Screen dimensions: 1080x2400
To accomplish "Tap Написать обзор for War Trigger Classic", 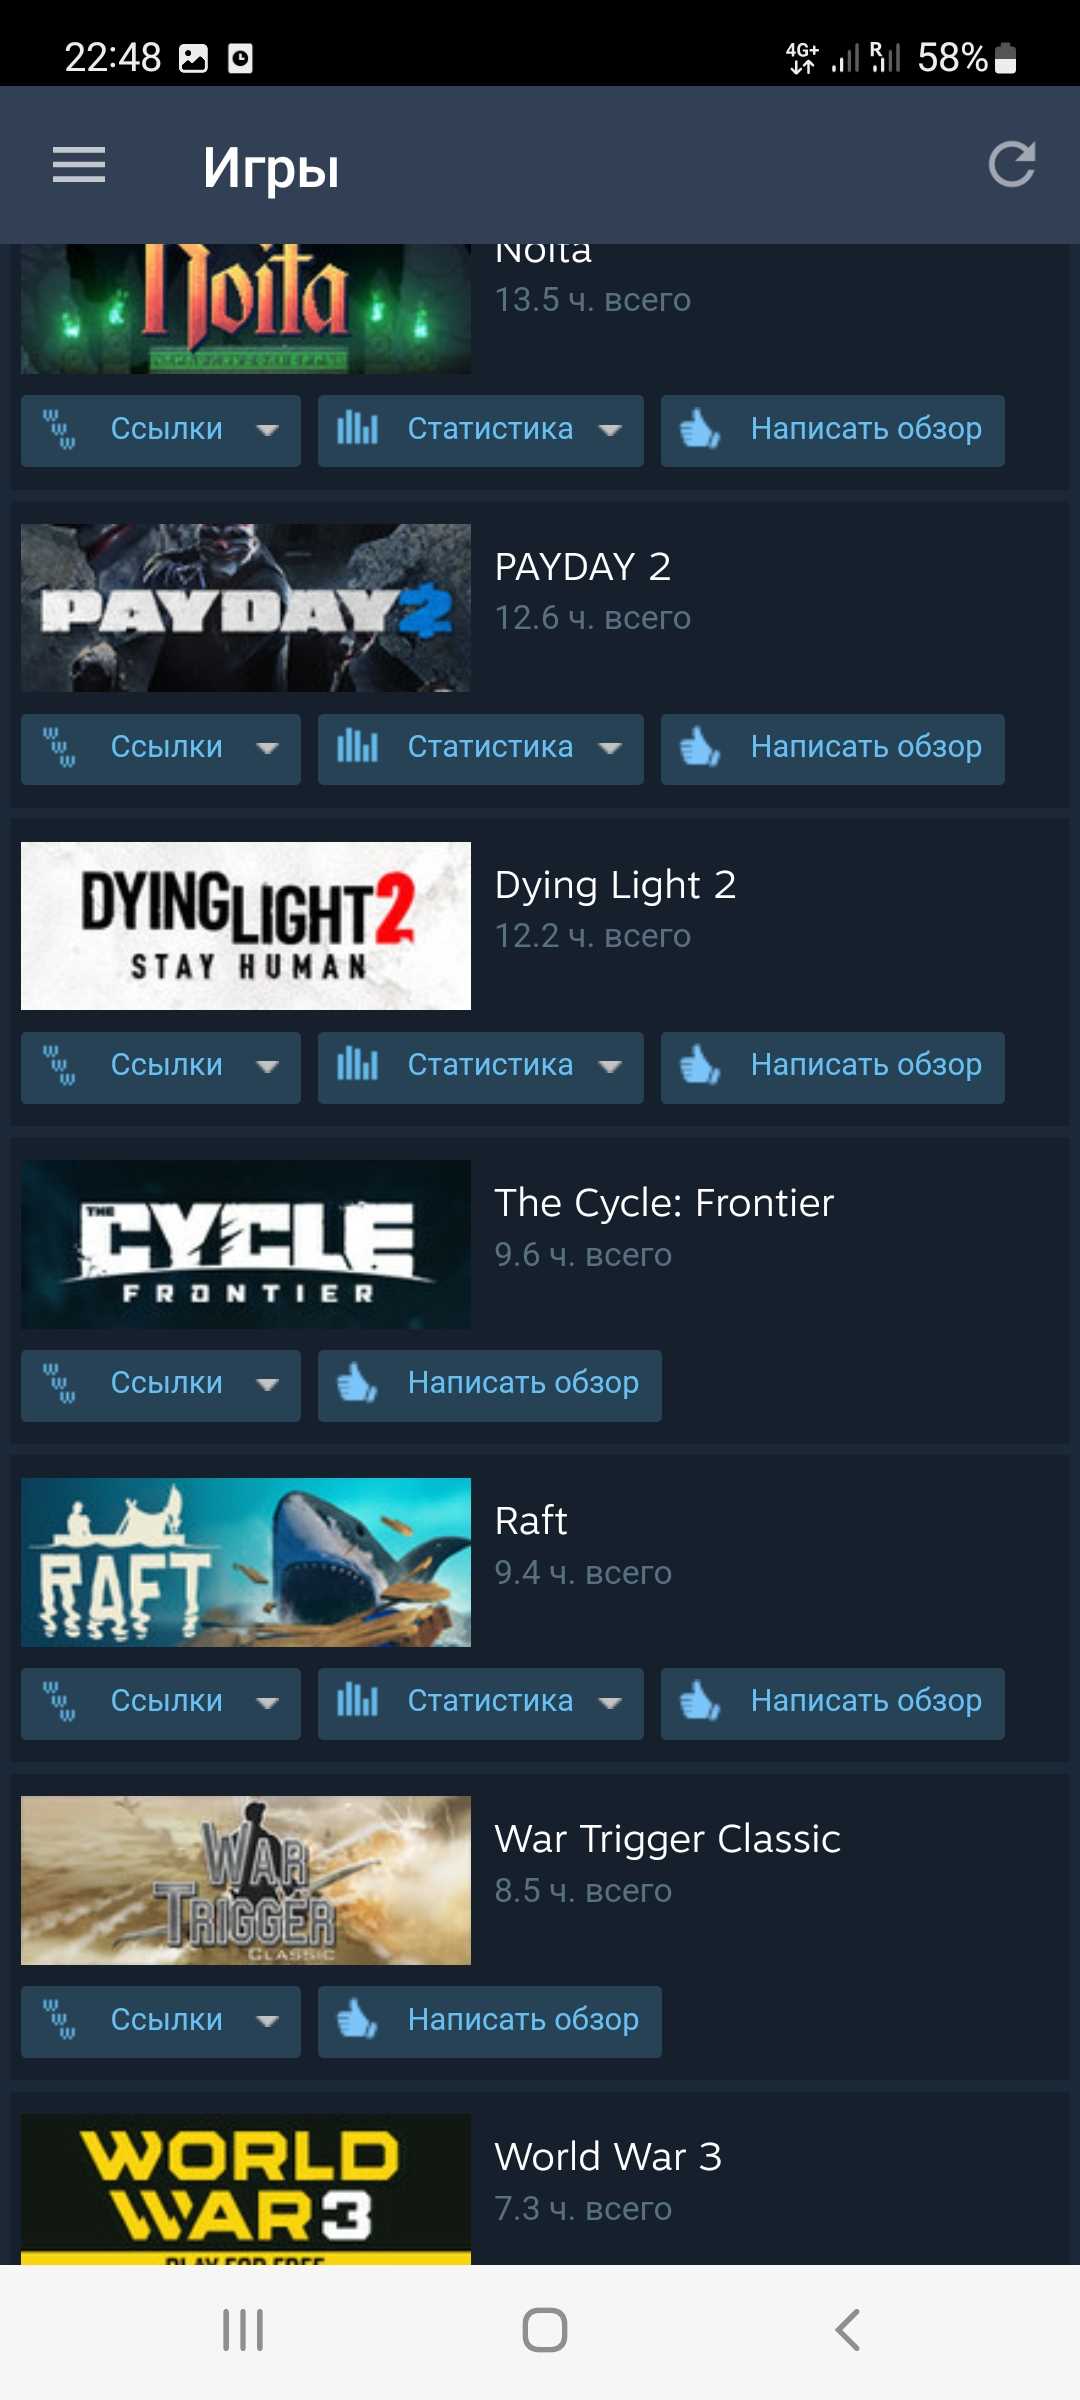I will (490, 2021).
